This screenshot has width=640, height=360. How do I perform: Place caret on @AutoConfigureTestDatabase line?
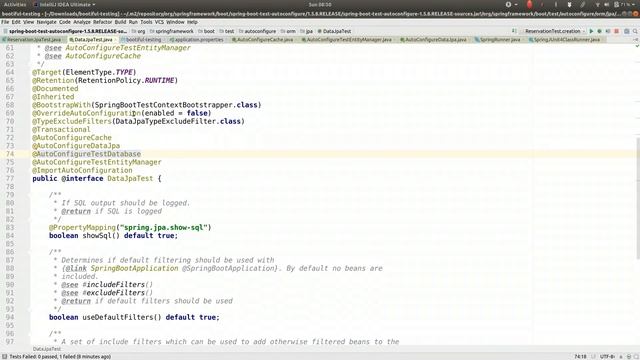click(87, 154)
